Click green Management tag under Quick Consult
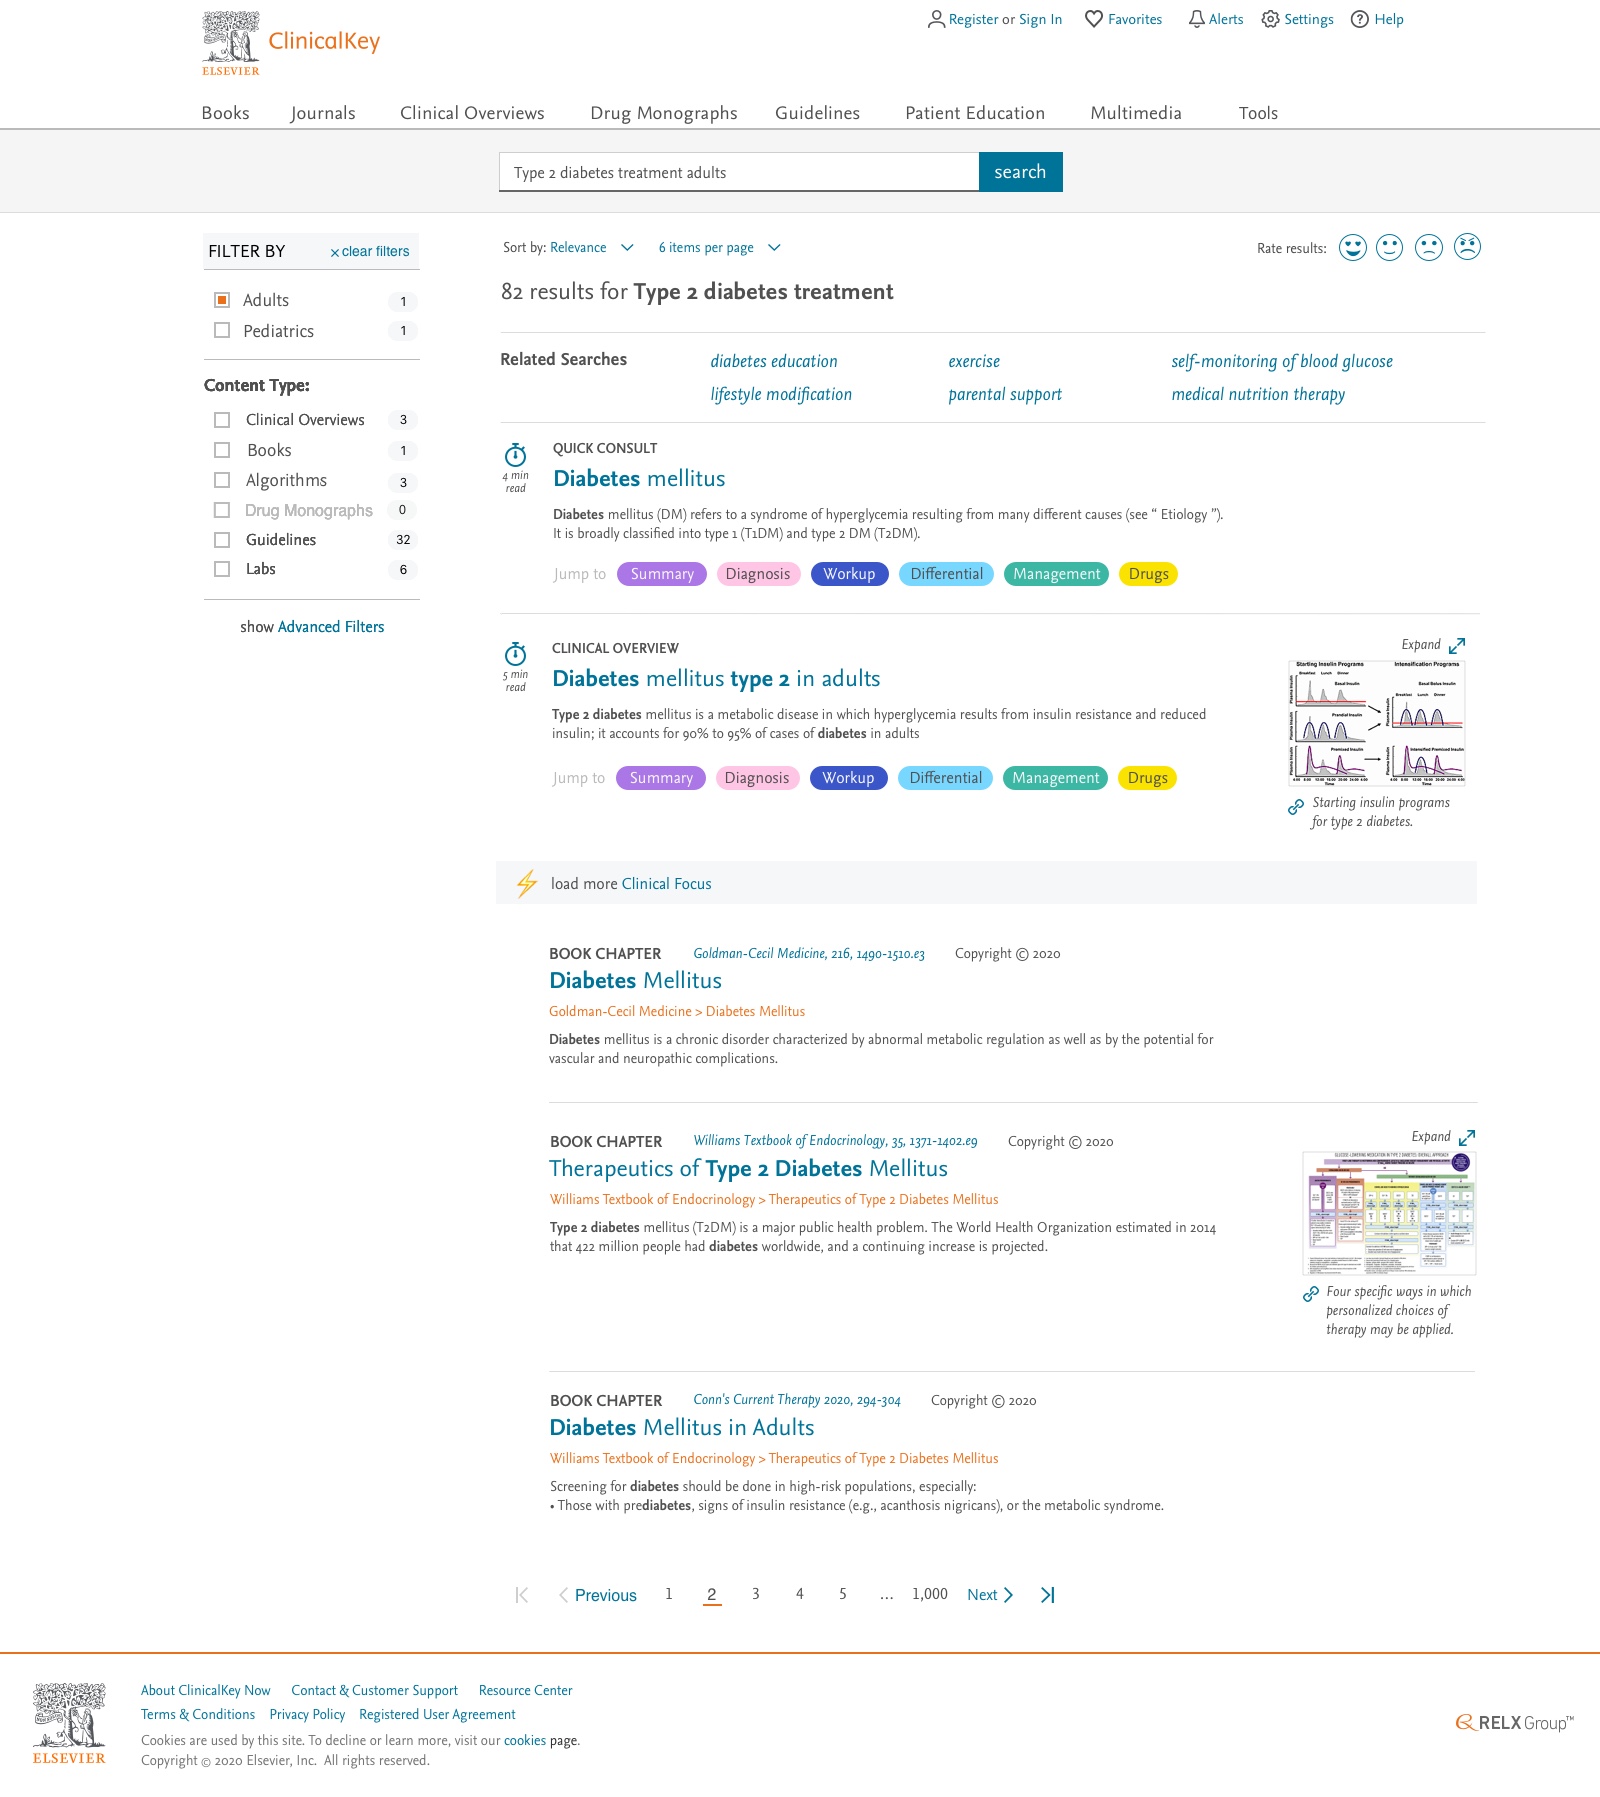Image resolution: width=1600 pixels, height=1797 pixels. pos(1056,574)
